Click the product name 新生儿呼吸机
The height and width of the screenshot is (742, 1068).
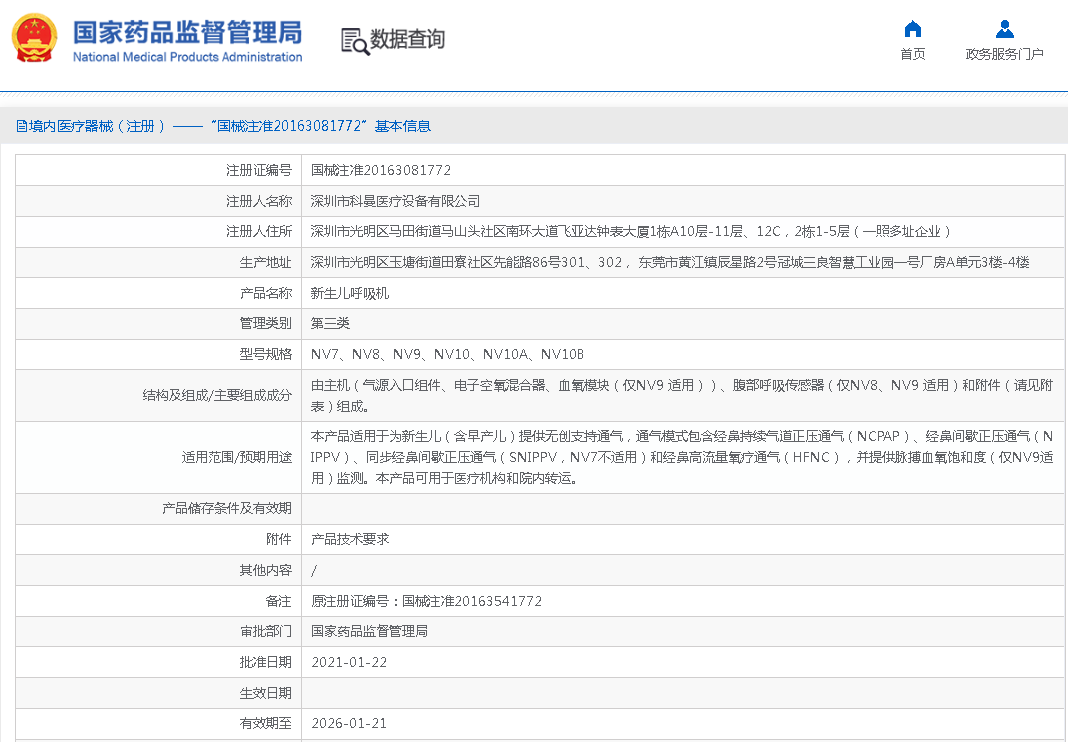350,293
